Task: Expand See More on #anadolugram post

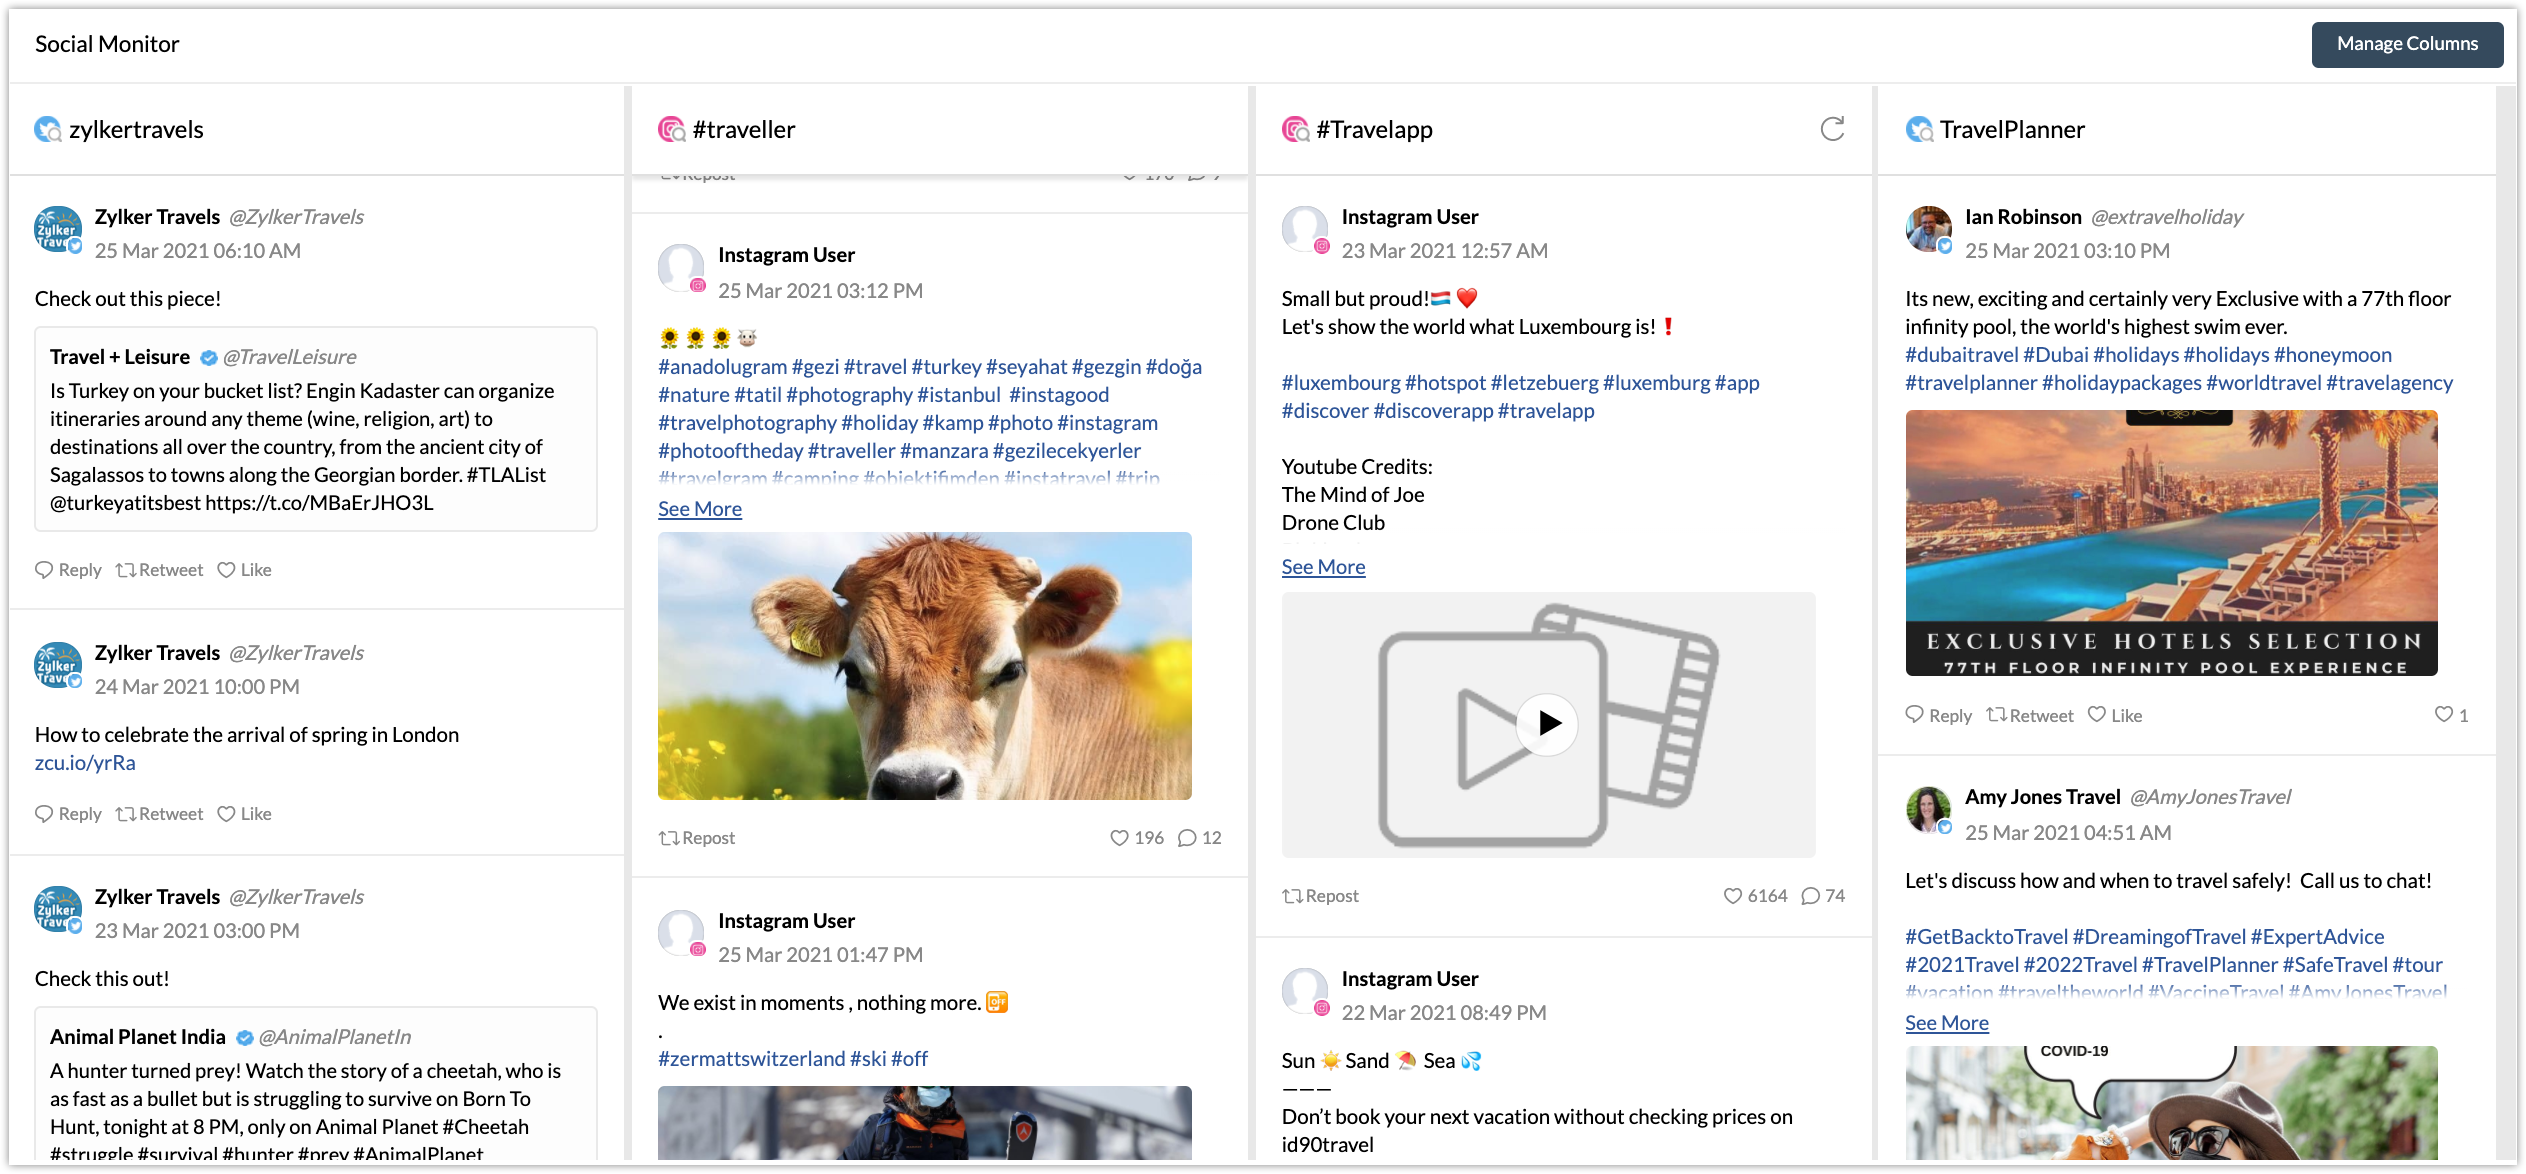Action: [x=700, y=509]
